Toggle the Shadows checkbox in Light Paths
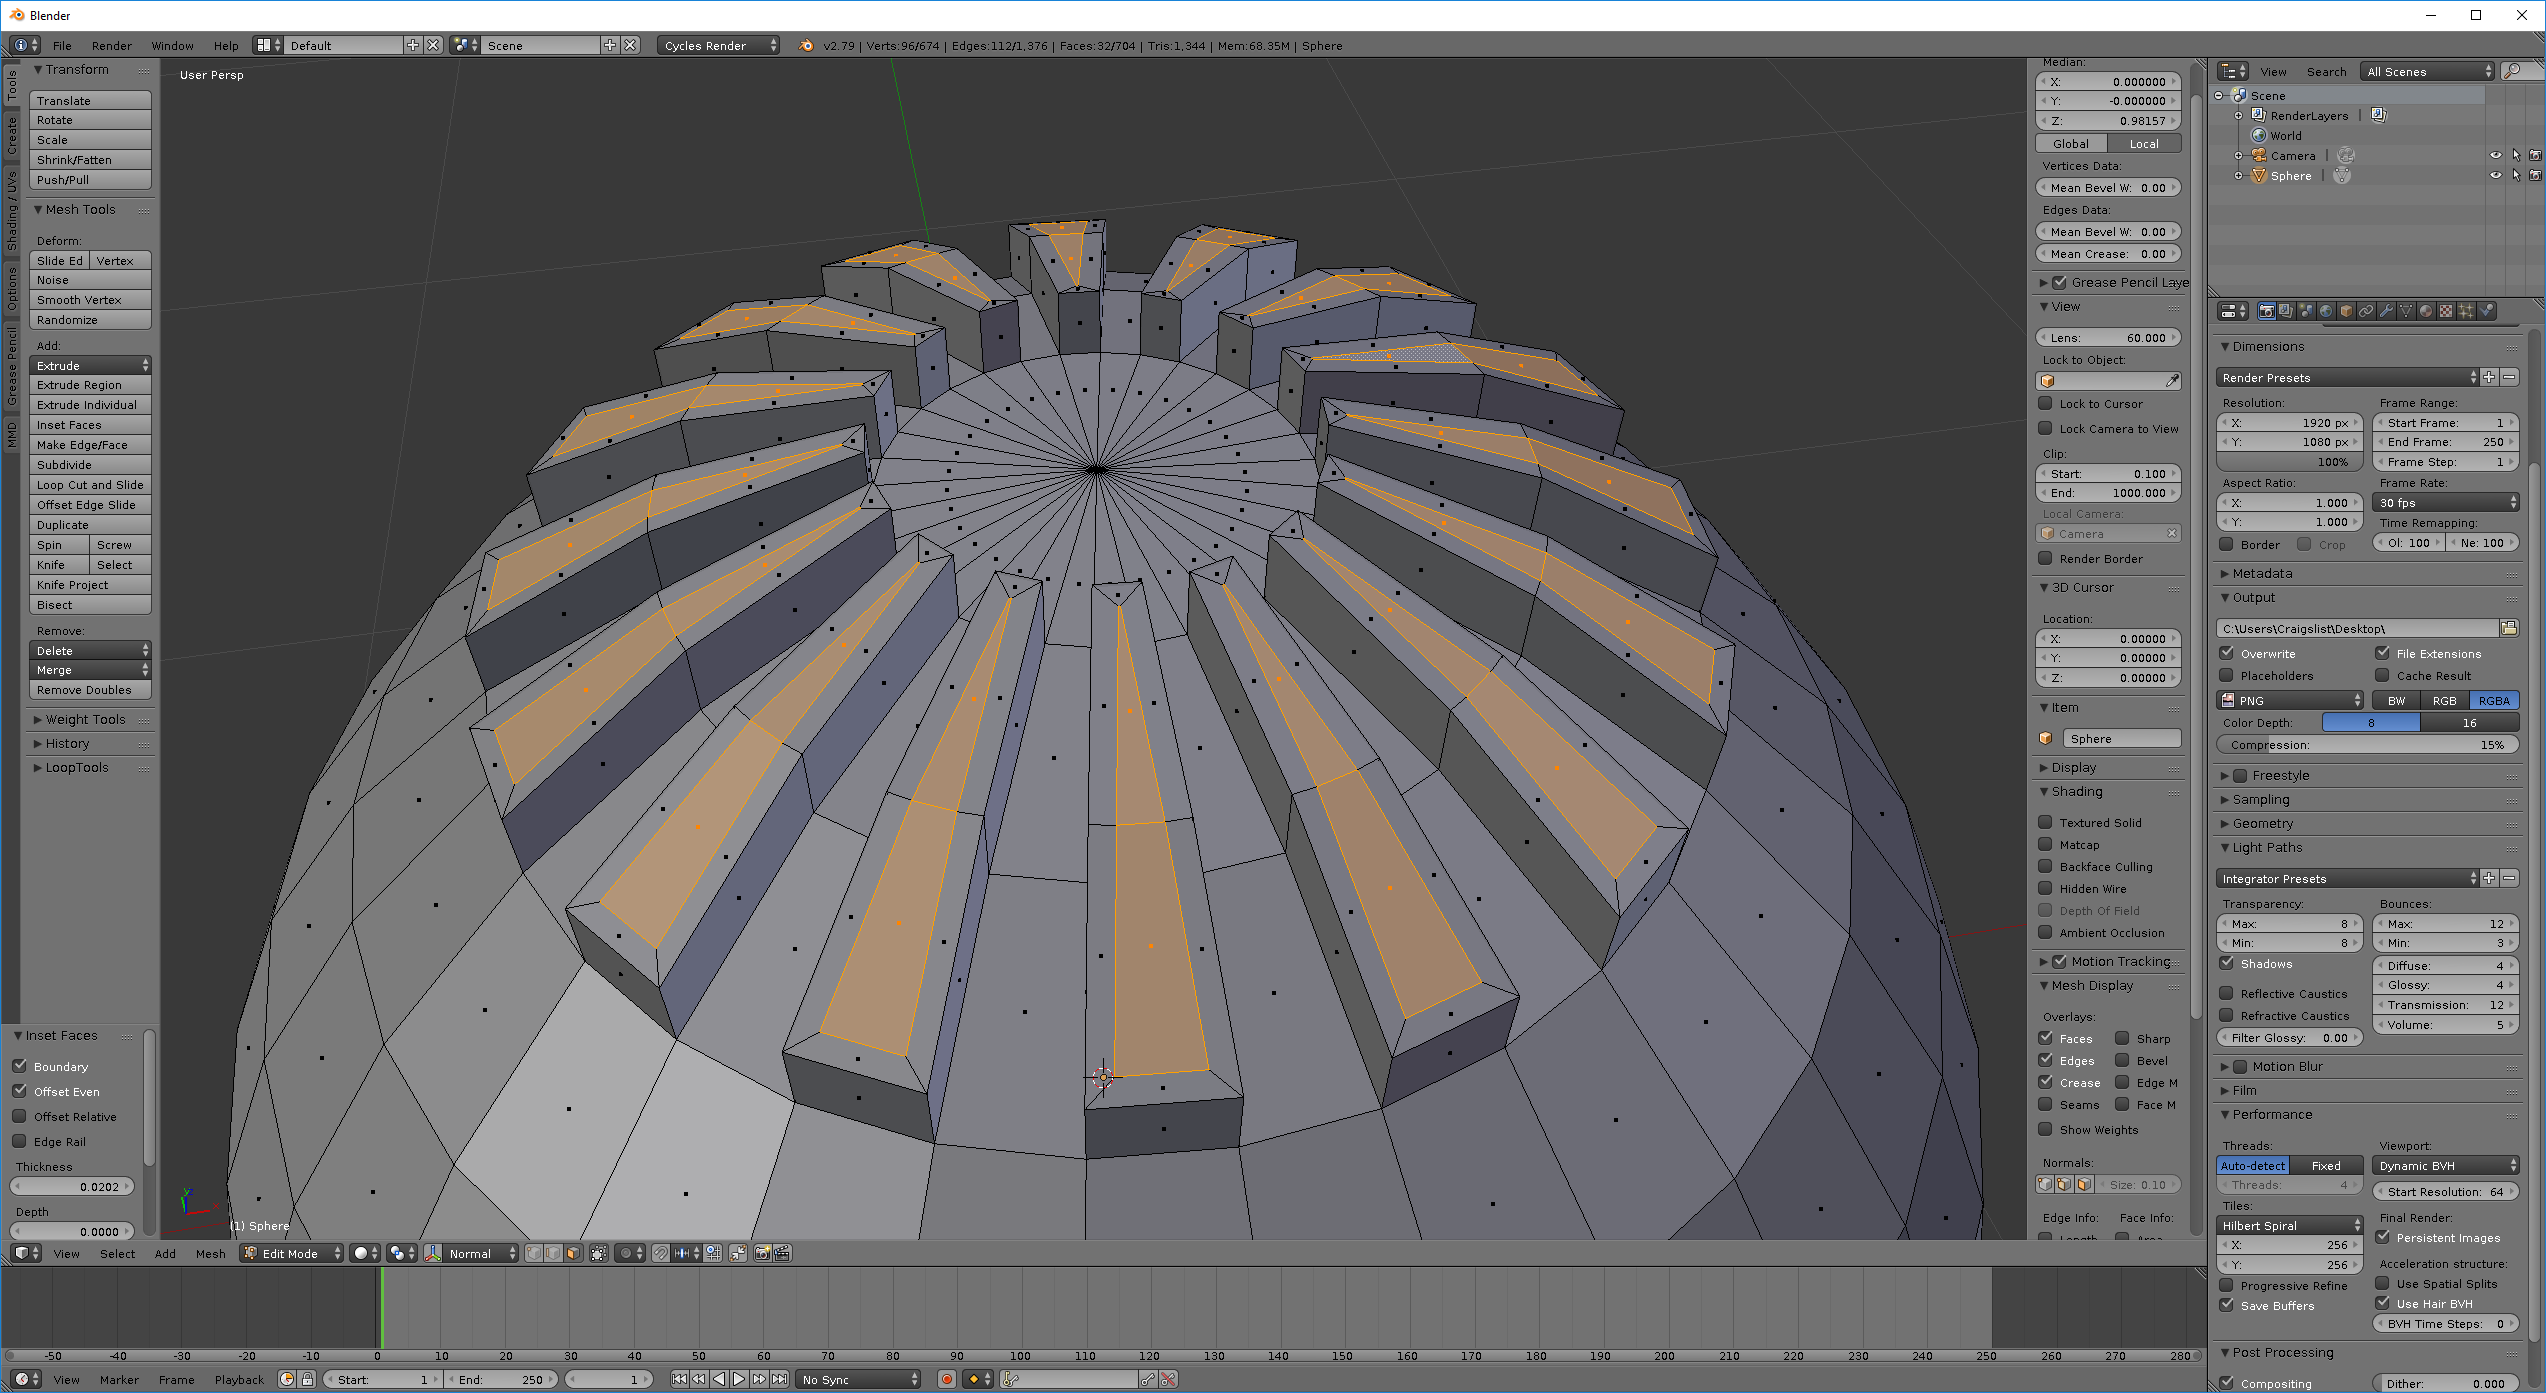 [x=2227, y=963]
